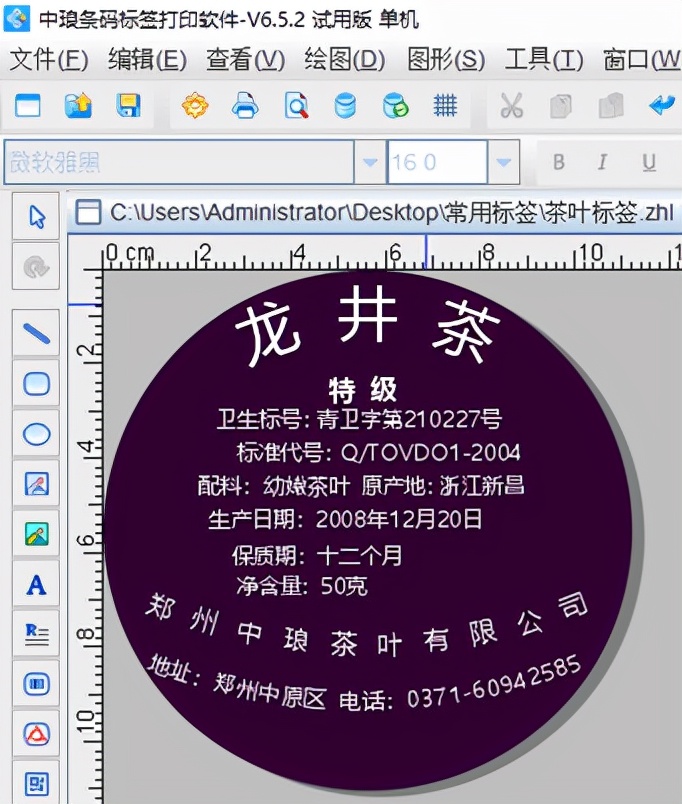Screen dimensions: 682x804
Task: Open database settings cylinder icon
Action: pos(345,106)
